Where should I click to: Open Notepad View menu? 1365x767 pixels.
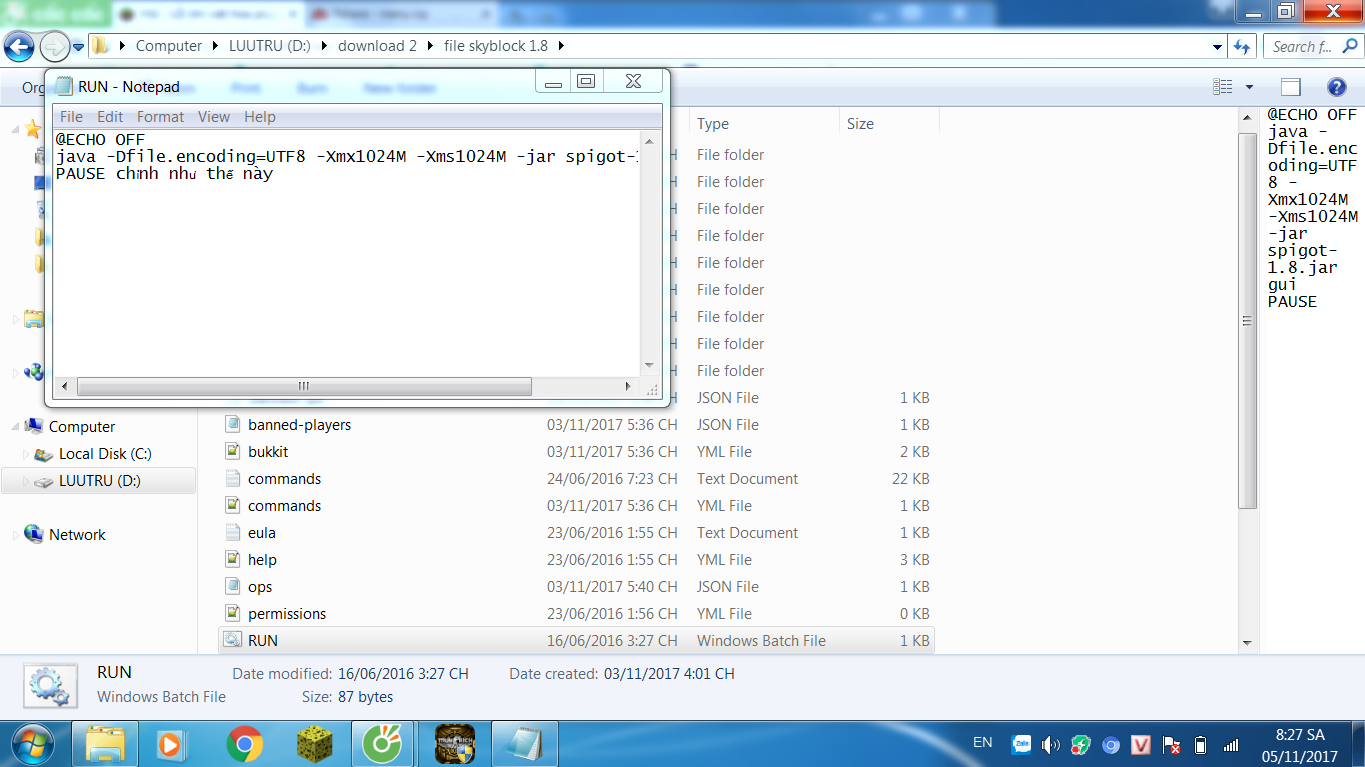[x=214, y=117]
